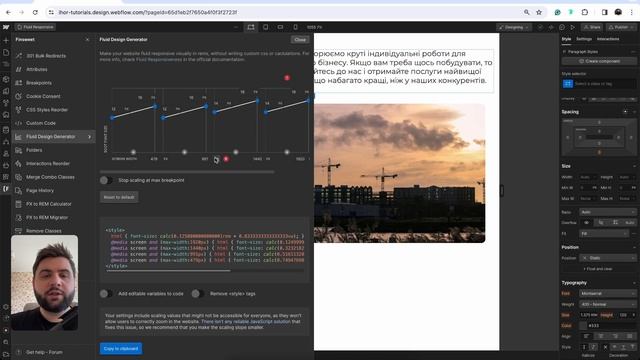Viewport: 640px width, 360px height.
Task: Switch to the Style tab
Action: coord(567,39)
